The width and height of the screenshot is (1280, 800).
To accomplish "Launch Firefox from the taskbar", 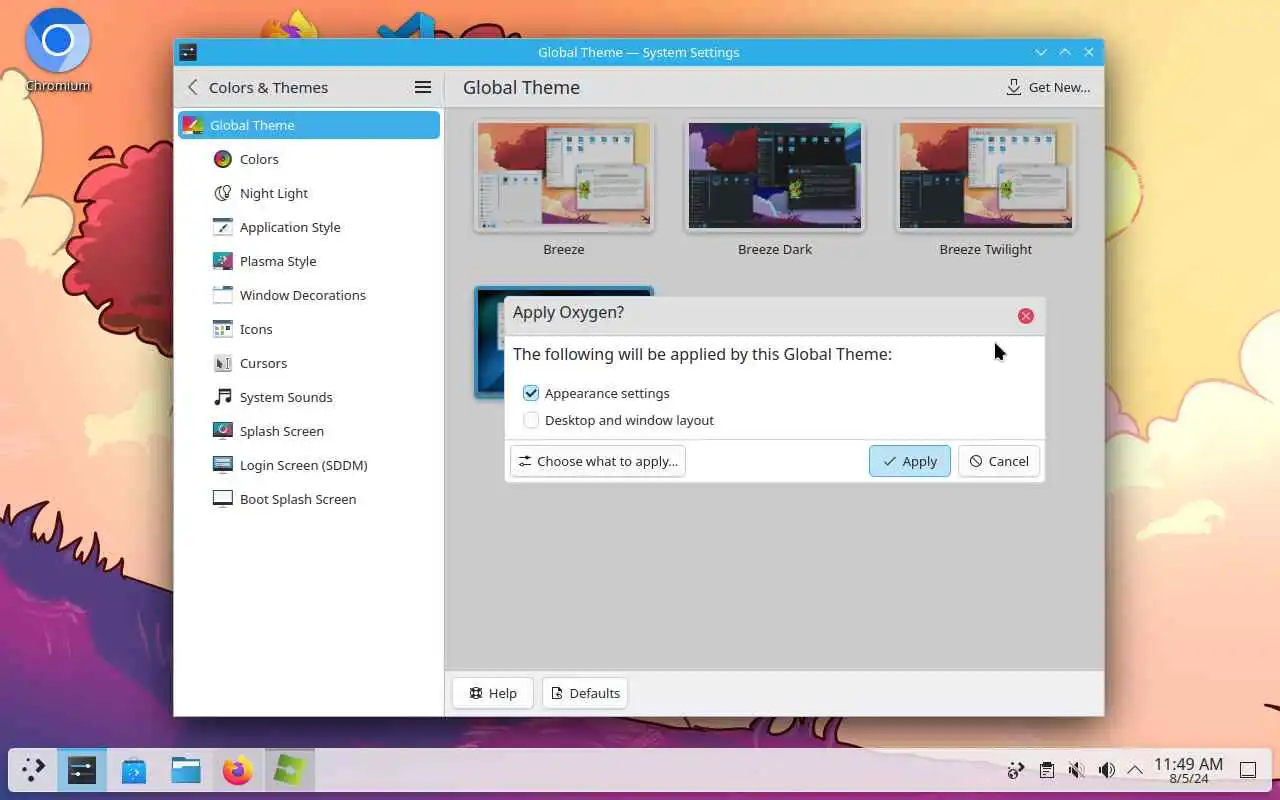I will [238, 770].
